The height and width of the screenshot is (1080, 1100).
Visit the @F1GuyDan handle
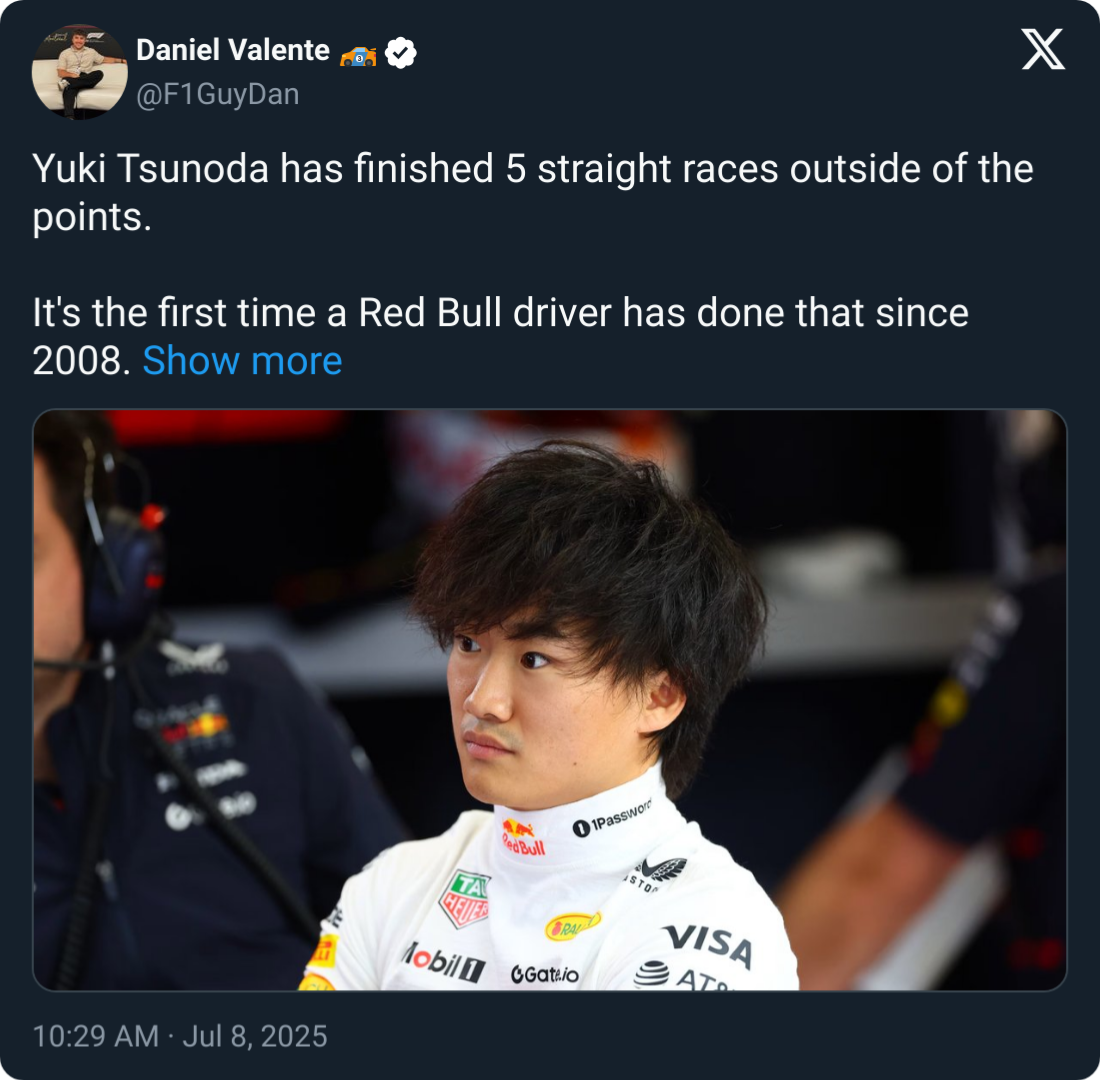click(x=218, y=94)
